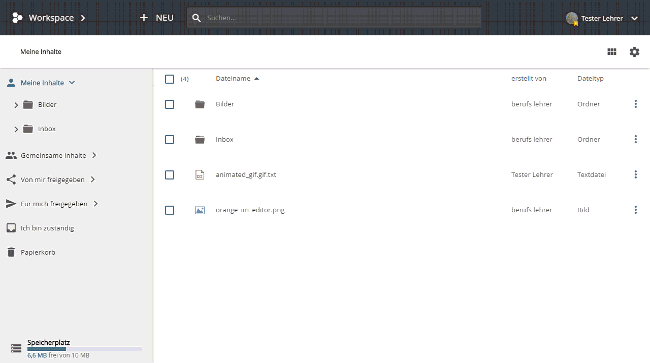650x363 pixels.
Task: Click the share icon for Von mir freigegeben
Action: coord(11,179)
